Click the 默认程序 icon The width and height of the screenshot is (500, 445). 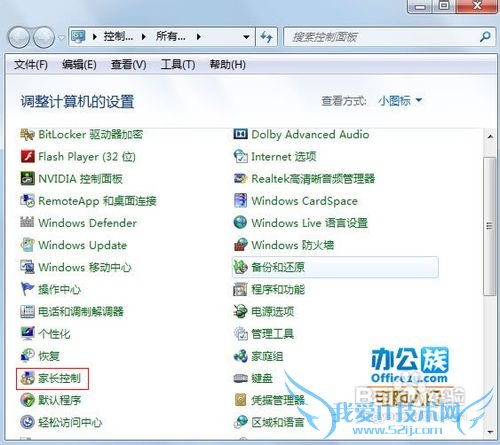point(27,400)
